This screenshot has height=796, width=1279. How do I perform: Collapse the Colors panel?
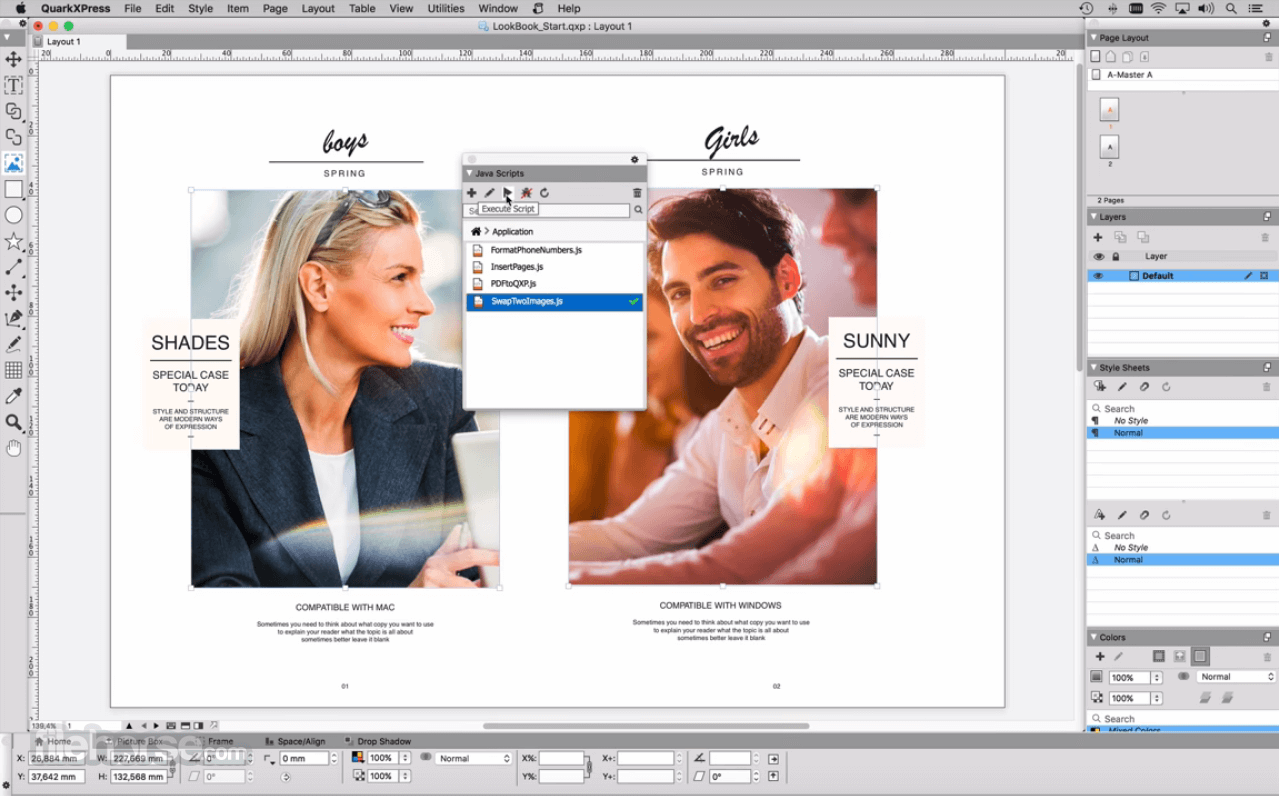click(x=1094, y=637)
